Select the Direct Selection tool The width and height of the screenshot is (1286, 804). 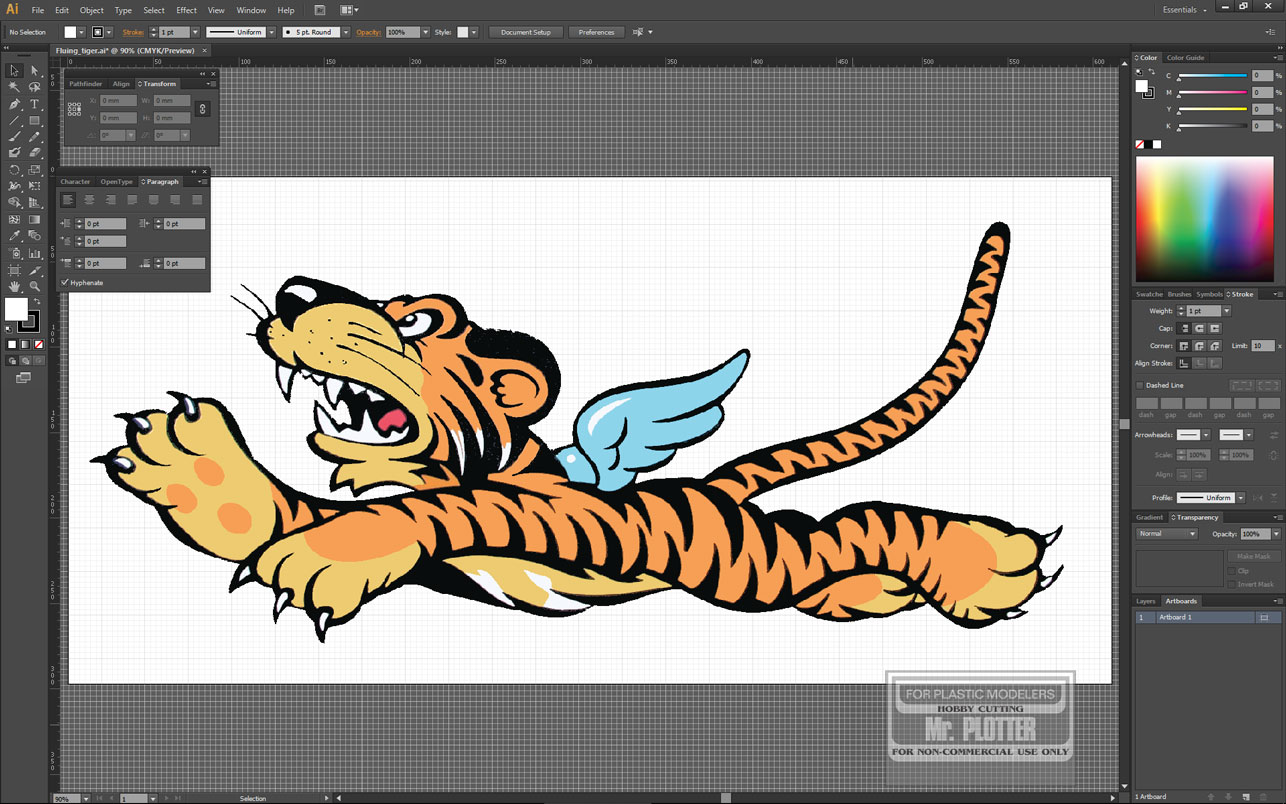(34, 71)
